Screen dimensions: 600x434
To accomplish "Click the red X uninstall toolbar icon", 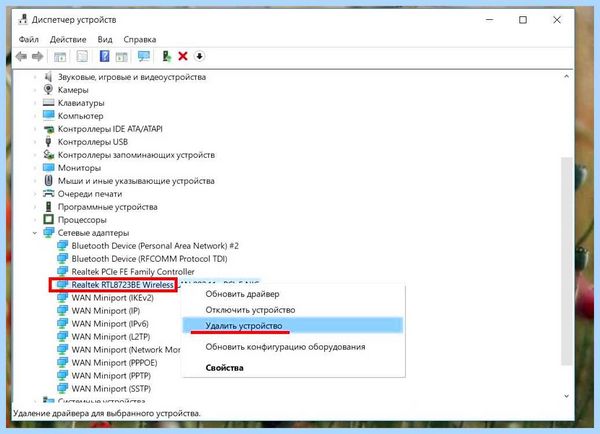I will pos(183,56).
